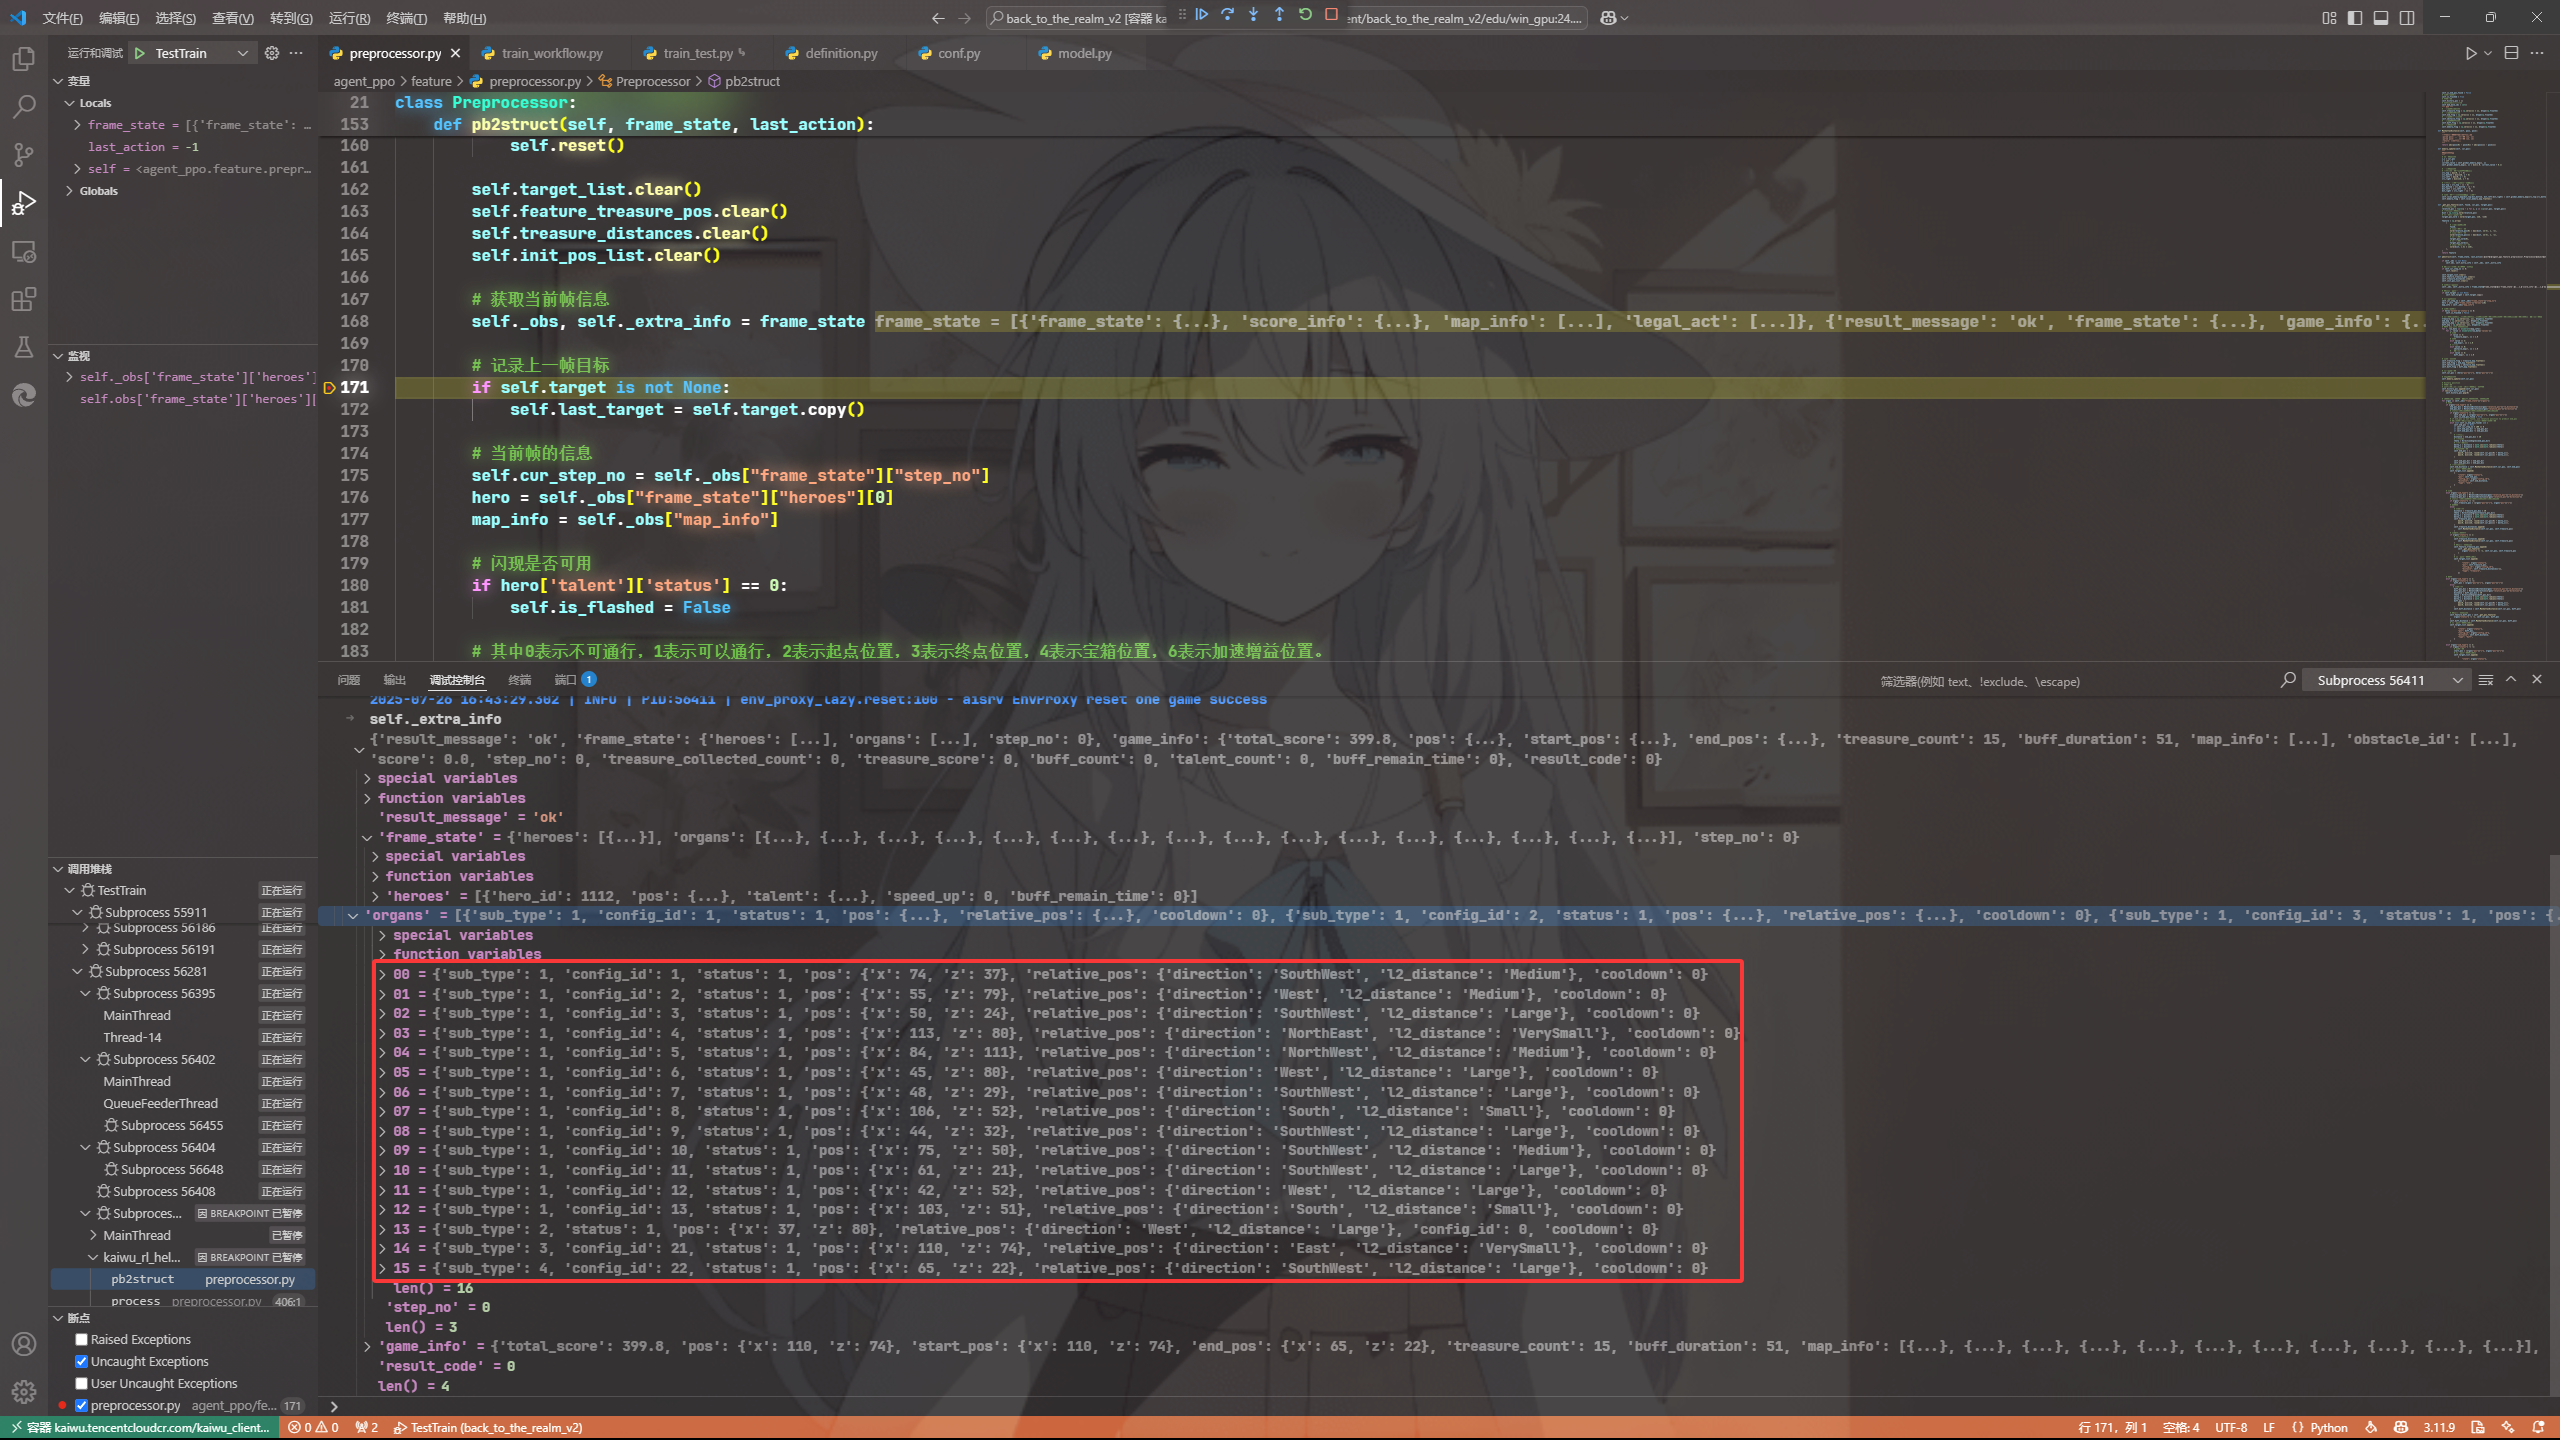Toggle the primary side bar layout icon

click(2356, 18)
